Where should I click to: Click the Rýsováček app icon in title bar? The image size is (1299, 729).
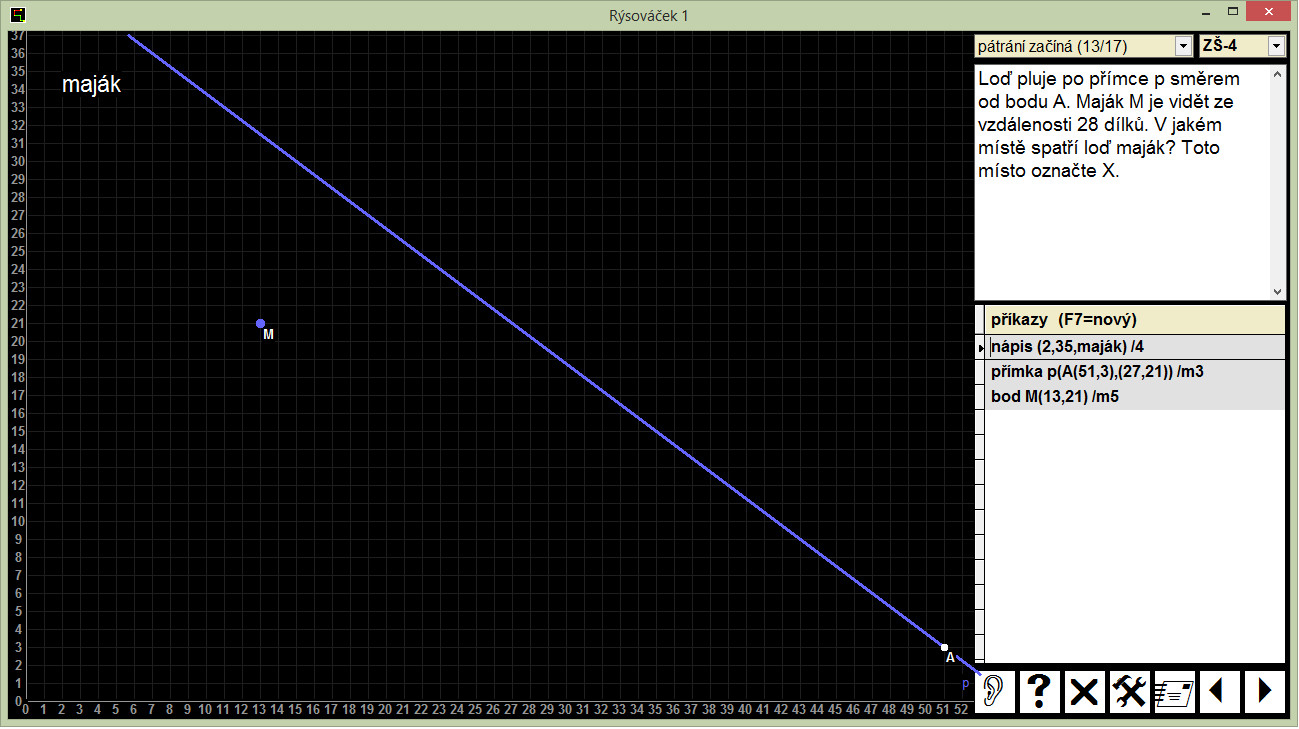click(x=17, y=15)
